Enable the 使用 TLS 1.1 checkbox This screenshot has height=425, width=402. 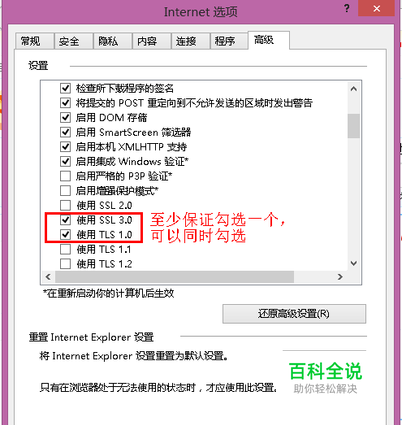click(x=65, y=249)
